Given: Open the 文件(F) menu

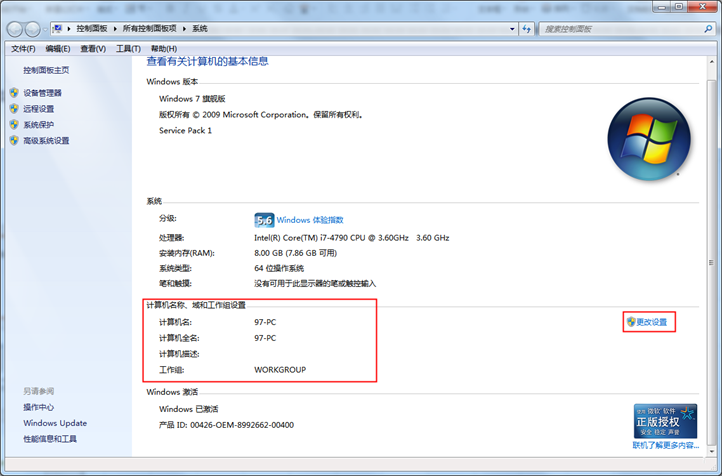Looking at the screenshot, I should [23, 49].
